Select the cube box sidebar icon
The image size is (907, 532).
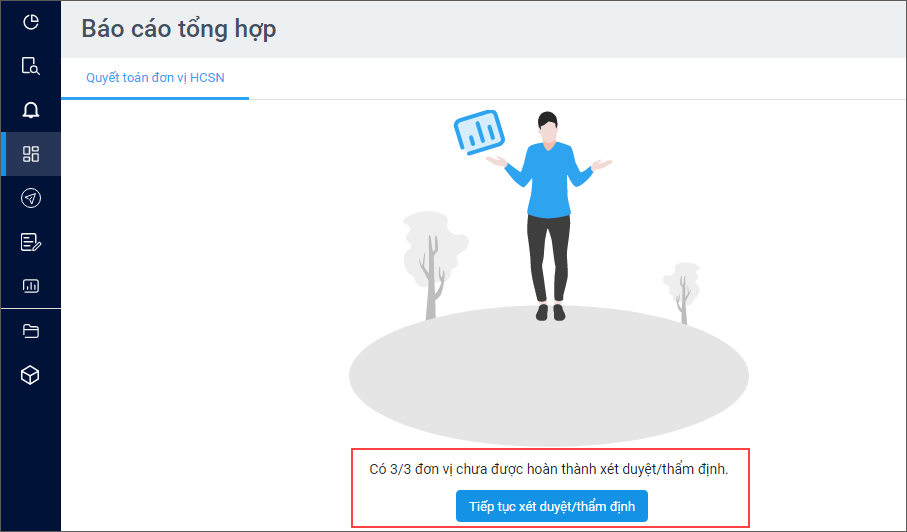pos(30,375)
